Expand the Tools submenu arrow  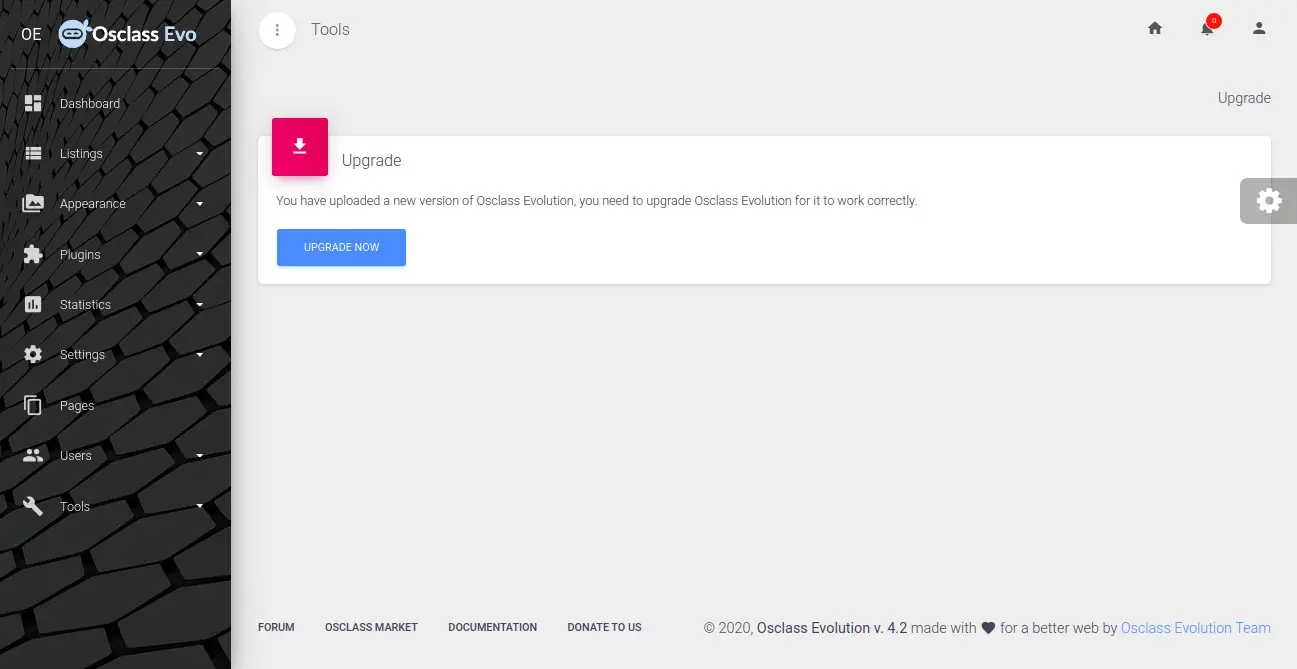pos(199,506)
